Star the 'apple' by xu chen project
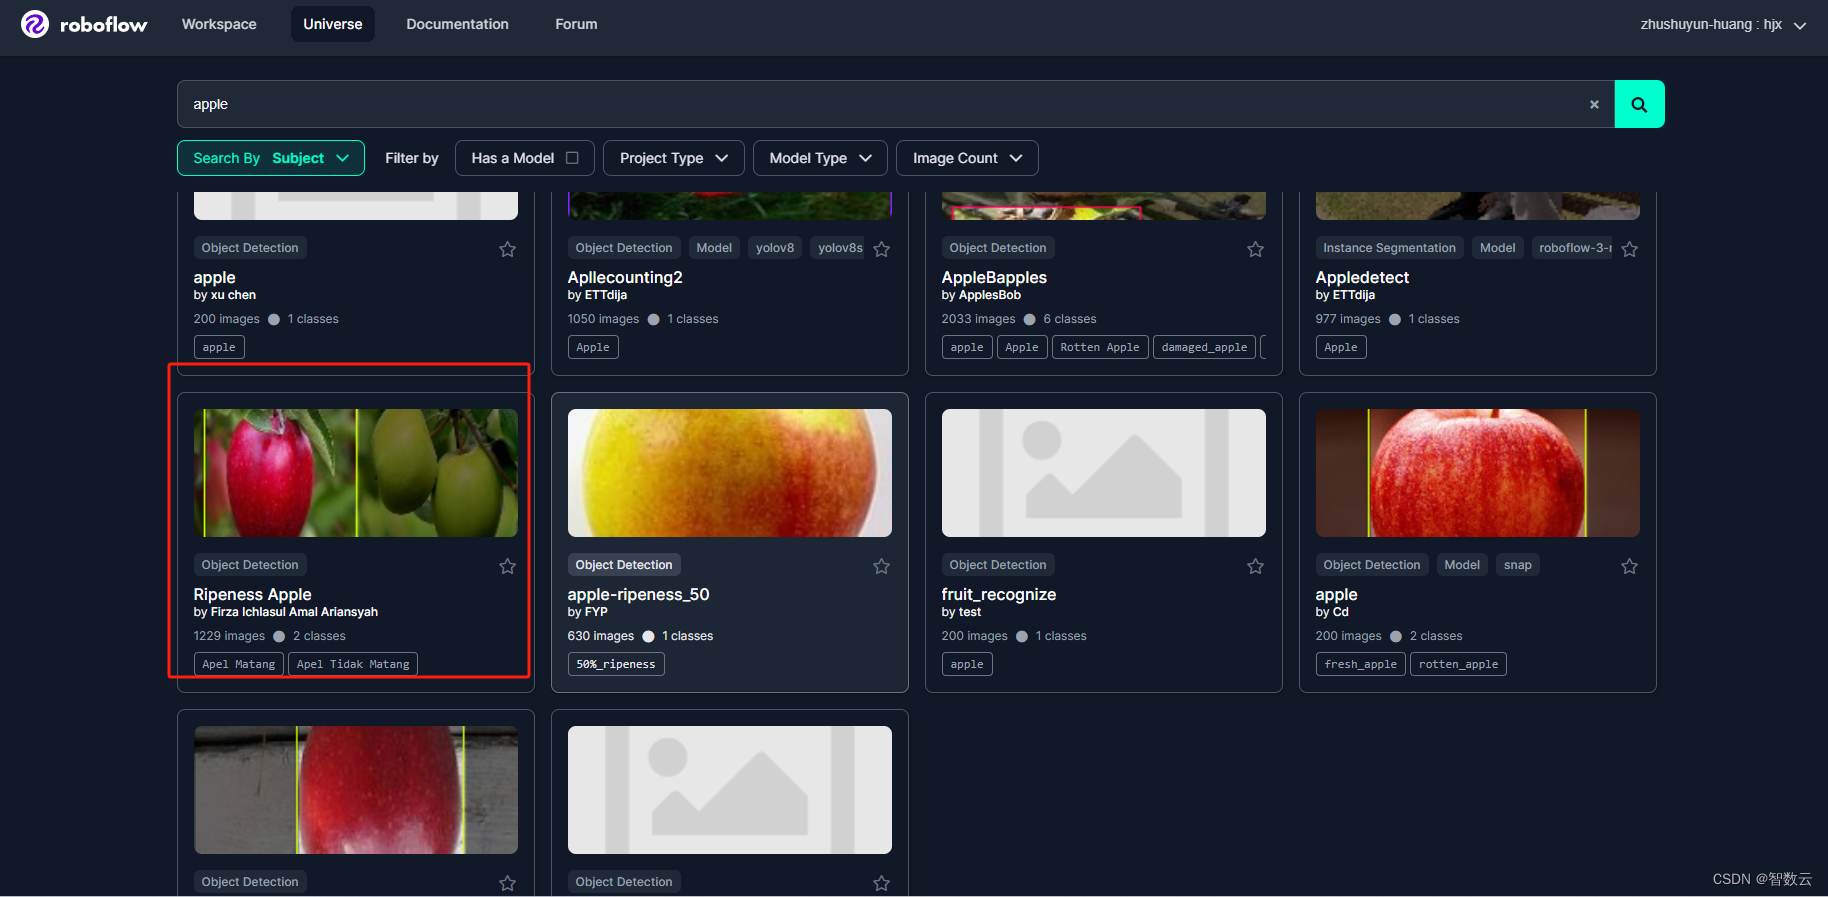Image resolution: width=1828 pixels, height=897 pixels. [508, 249]
